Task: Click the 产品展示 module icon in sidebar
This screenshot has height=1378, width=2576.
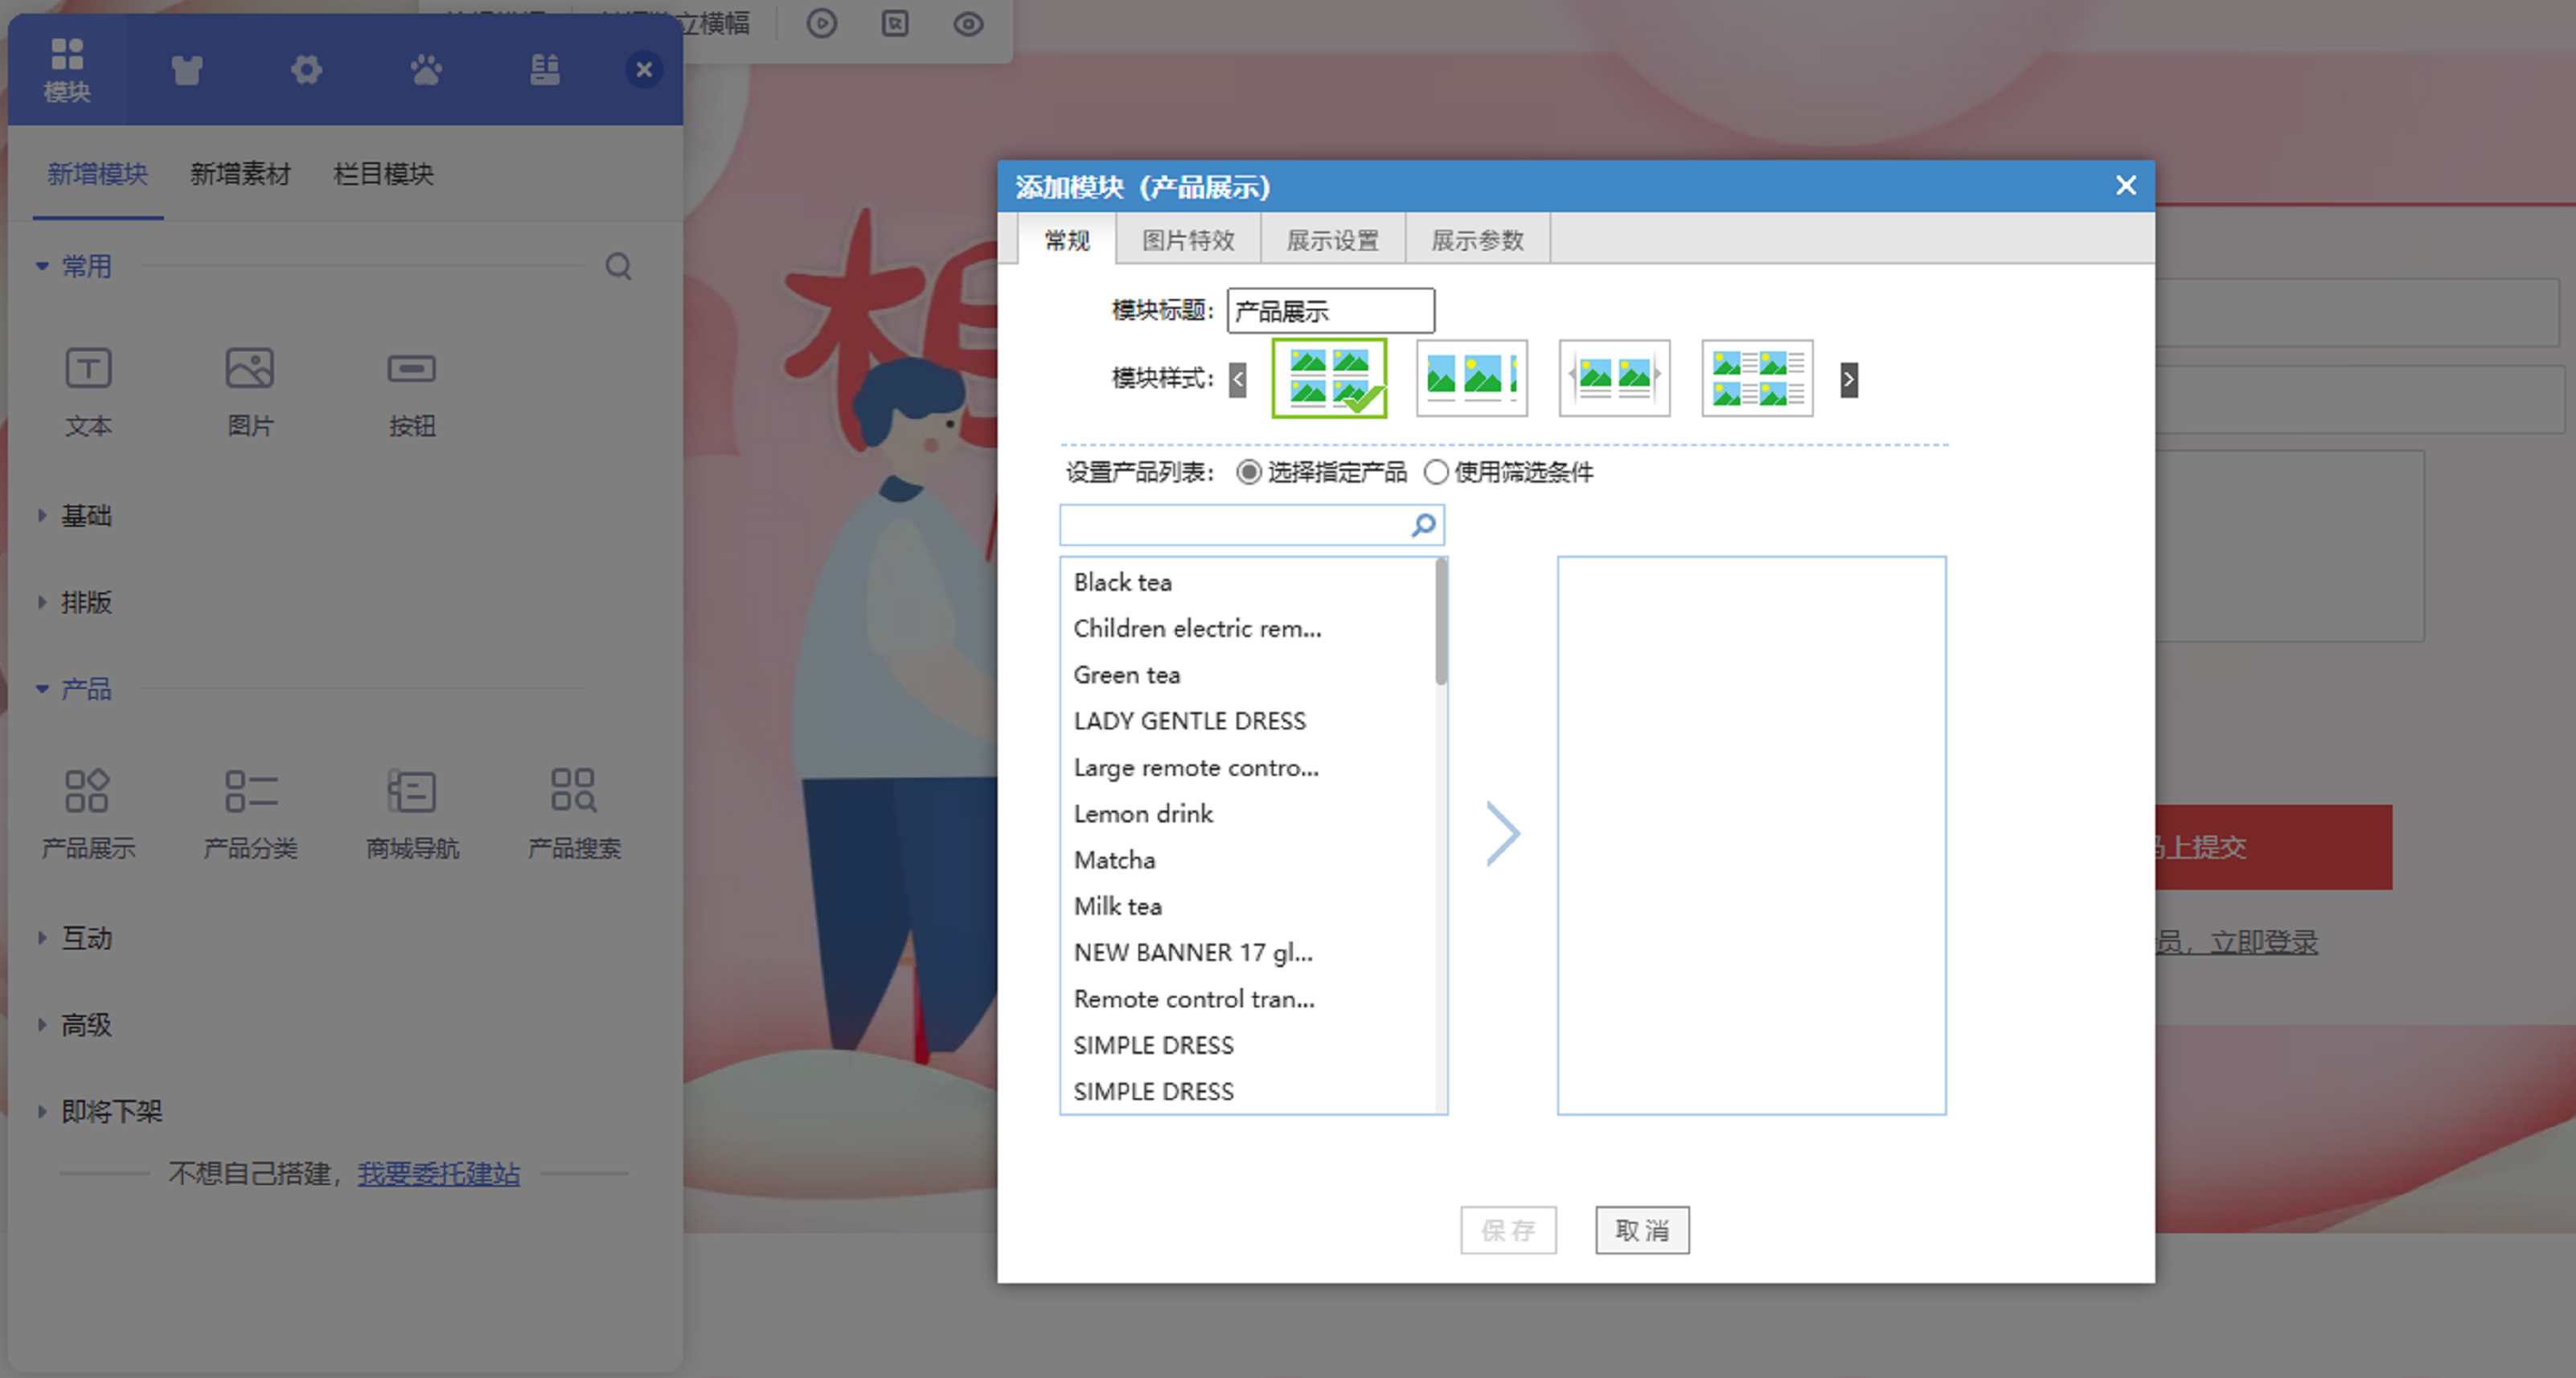Action: (88, 791)
